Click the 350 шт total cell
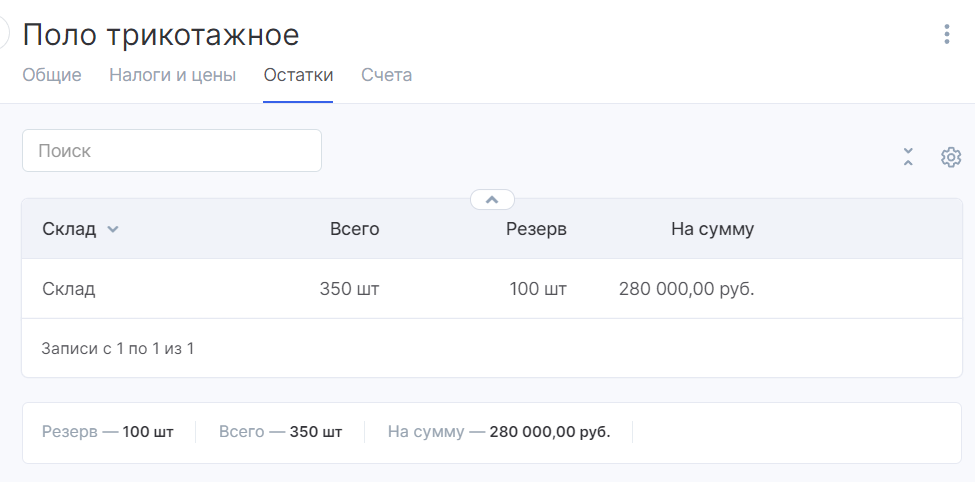Screen dimensions: 975x482 click(x=349, y=289)
